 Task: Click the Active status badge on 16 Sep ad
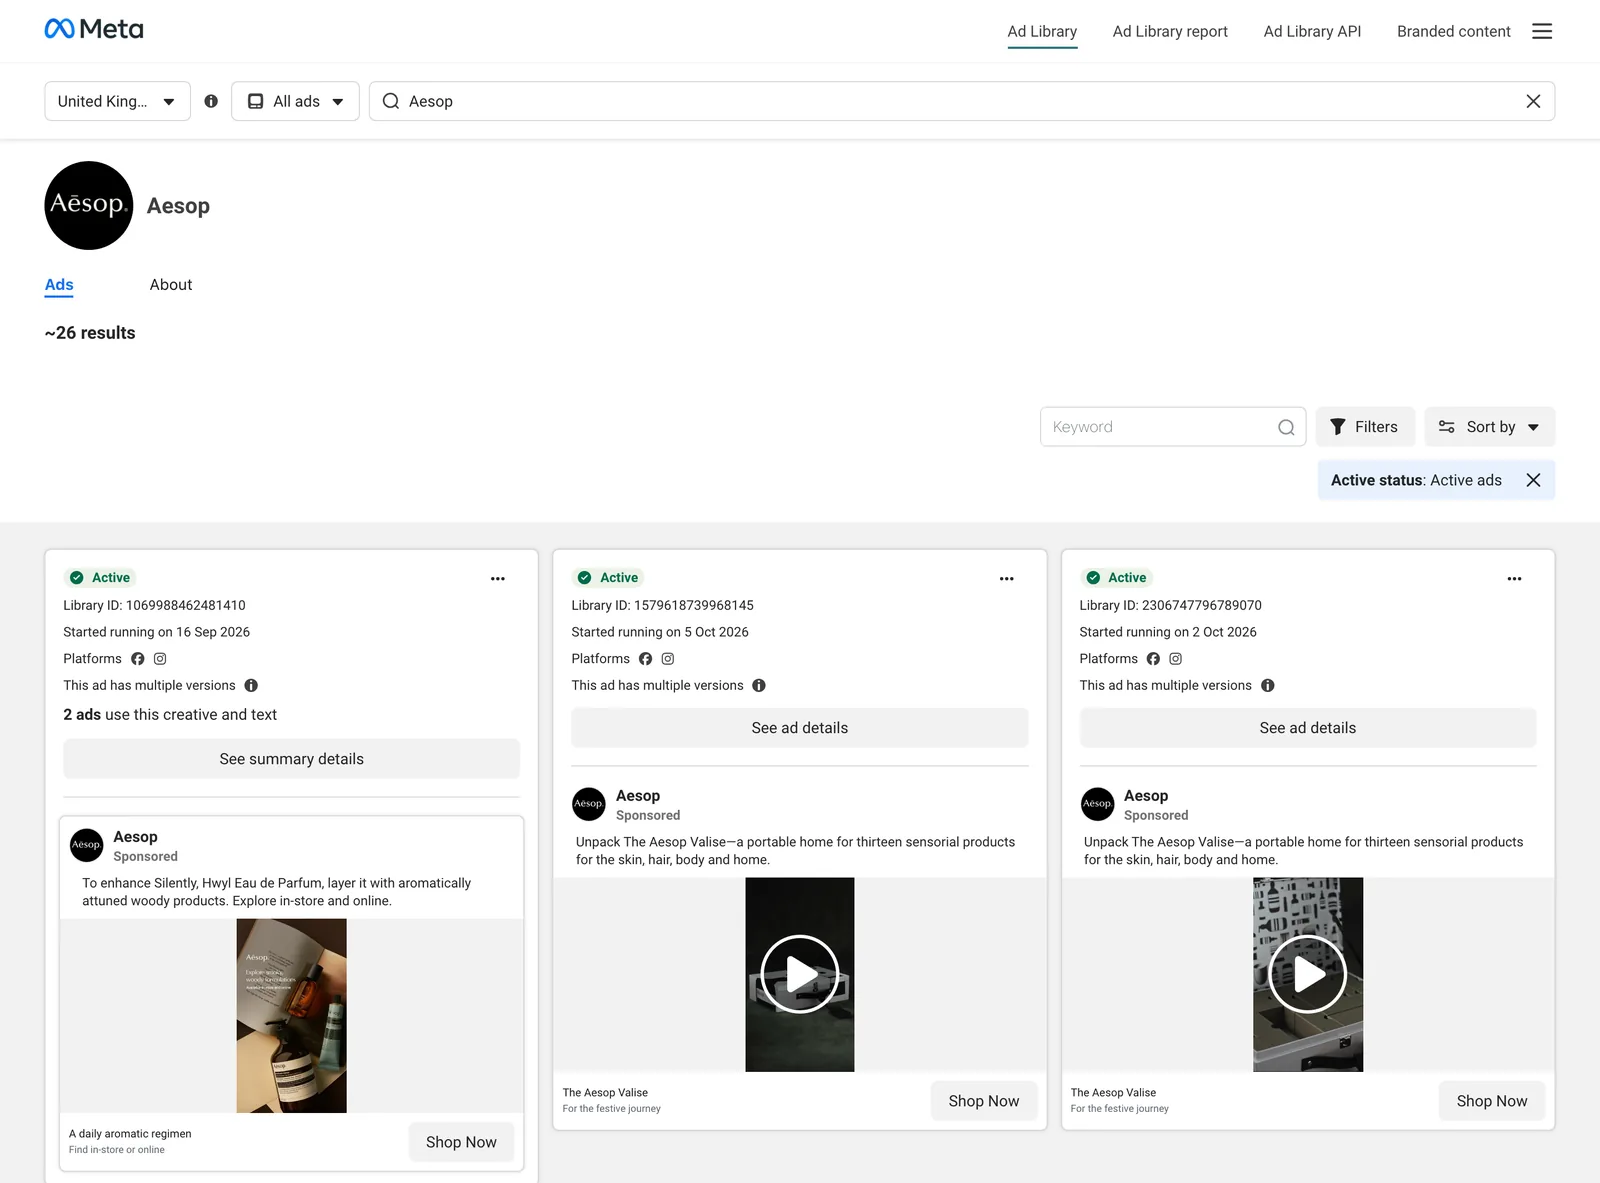click(x=100, y=578)
